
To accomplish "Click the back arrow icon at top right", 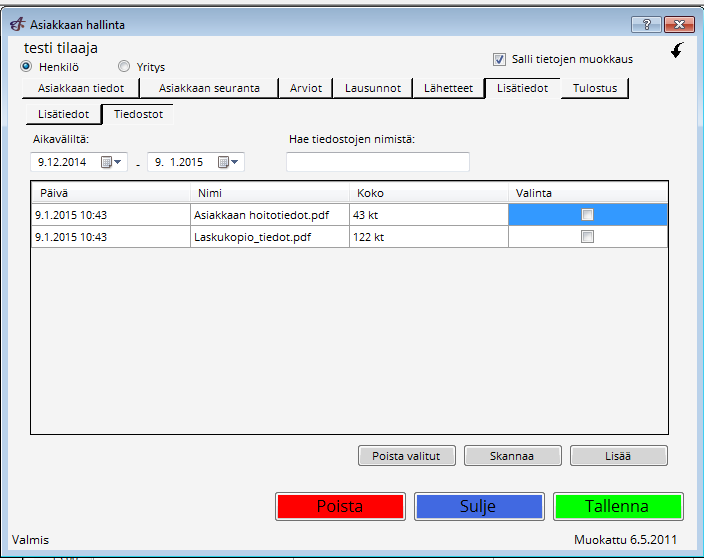I will (677, 51).
